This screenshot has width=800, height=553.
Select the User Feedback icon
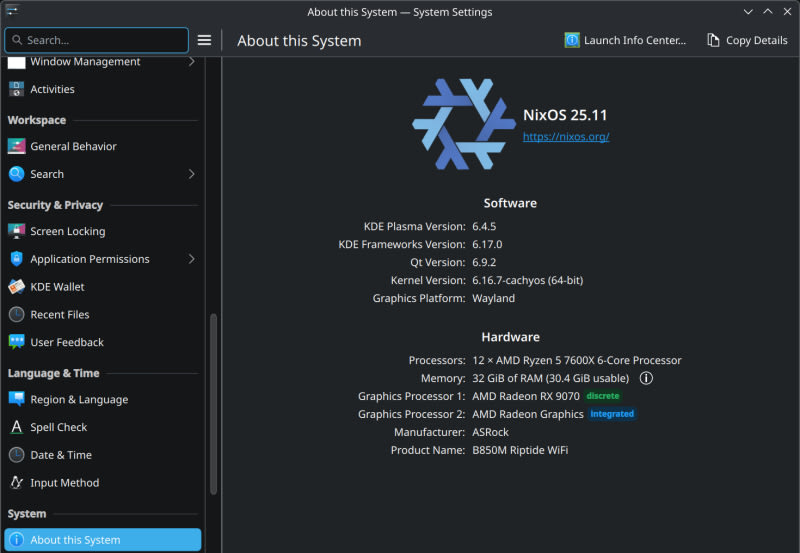(16, 342)
